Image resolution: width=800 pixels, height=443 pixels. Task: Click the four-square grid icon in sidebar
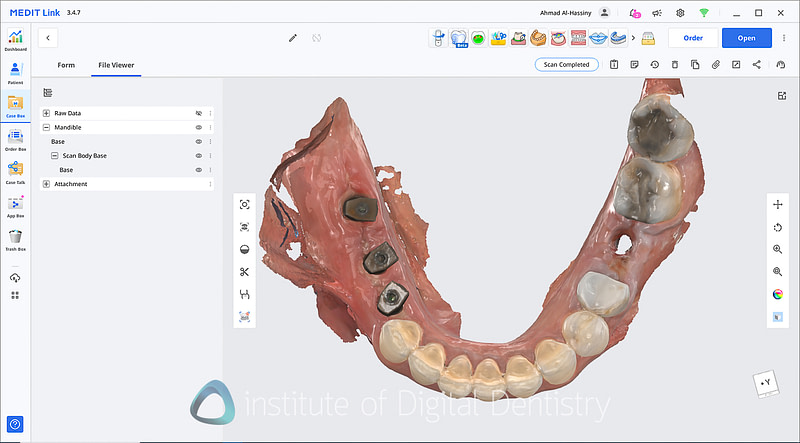tap(15, 296)
